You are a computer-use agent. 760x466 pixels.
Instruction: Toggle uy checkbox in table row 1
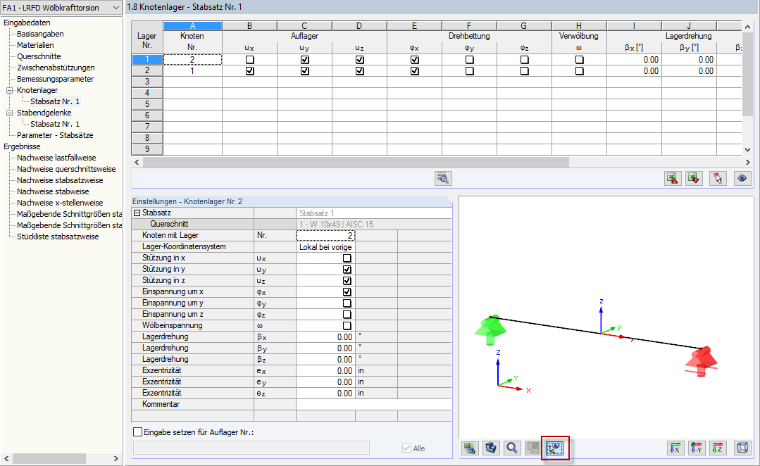(x=304, y=60)
